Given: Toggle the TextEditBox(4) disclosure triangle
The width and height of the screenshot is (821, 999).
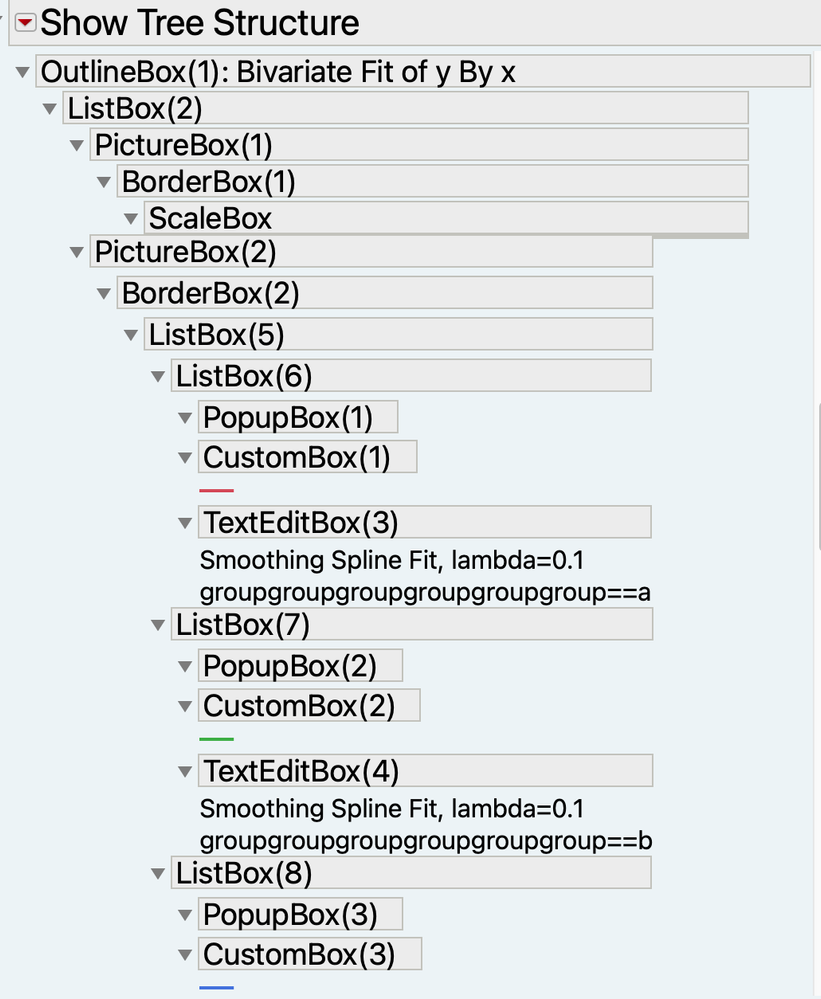Looking at the screenshot, I should coord(185,772).
